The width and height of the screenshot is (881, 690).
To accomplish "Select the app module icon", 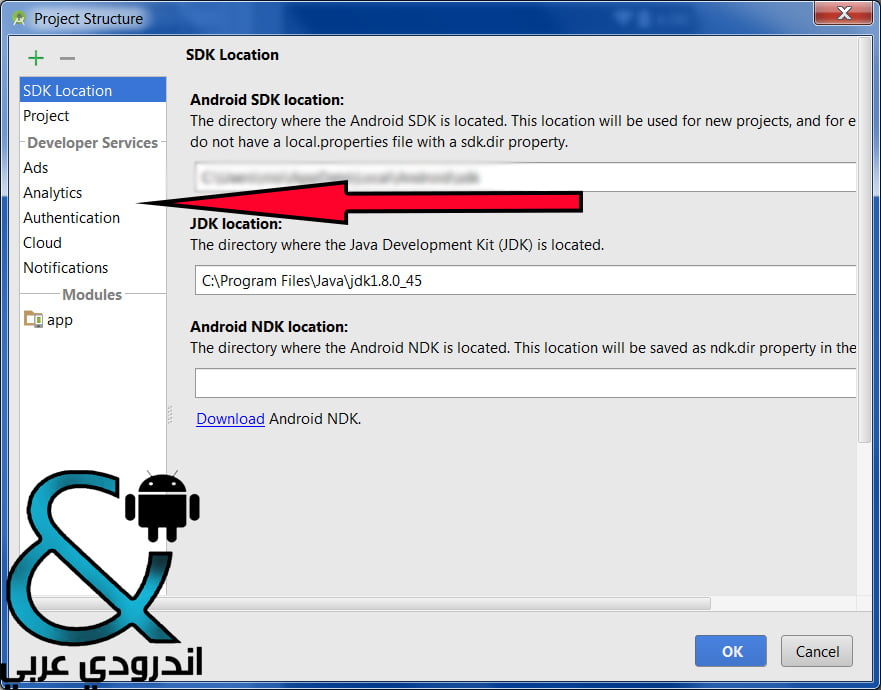I will 33,319.
